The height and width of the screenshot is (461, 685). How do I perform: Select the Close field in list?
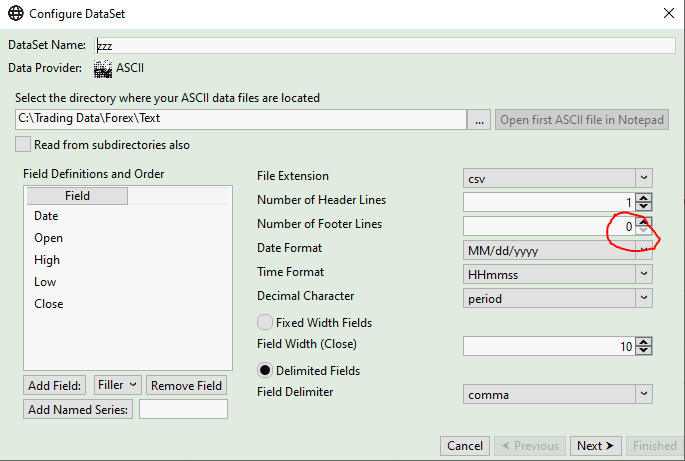[48, 304]
